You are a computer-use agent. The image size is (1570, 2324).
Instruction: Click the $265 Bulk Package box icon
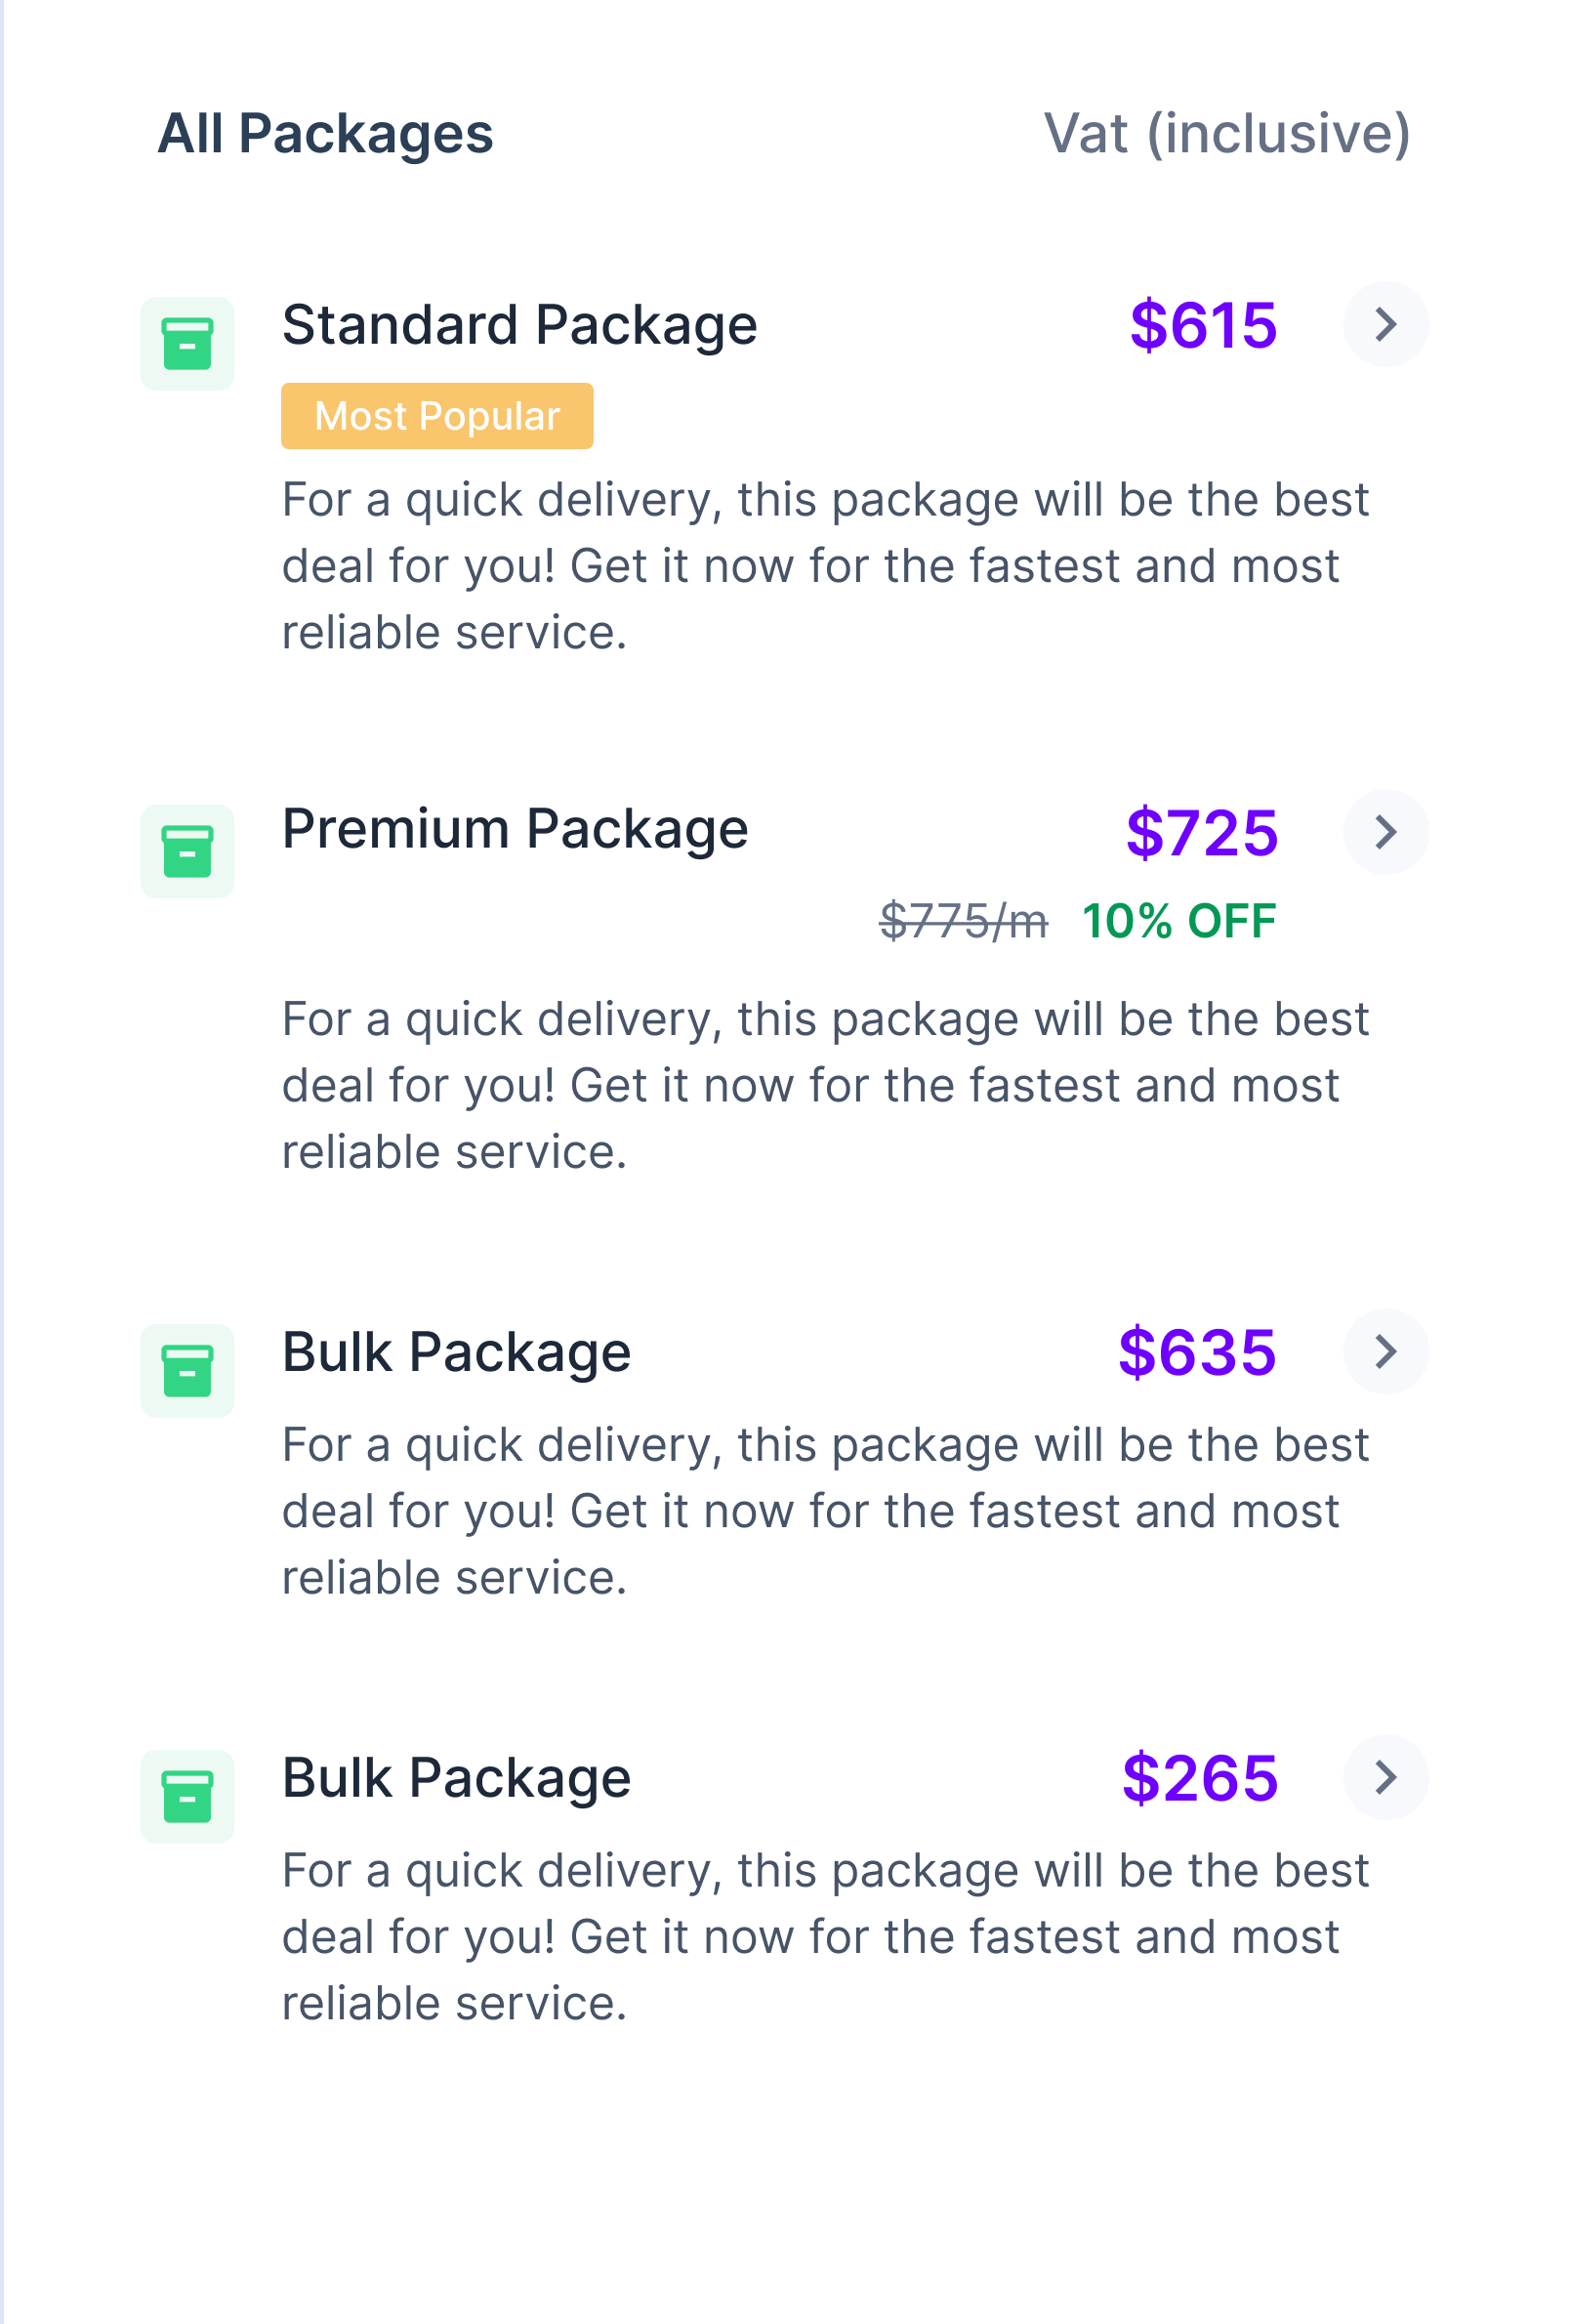187,1796
